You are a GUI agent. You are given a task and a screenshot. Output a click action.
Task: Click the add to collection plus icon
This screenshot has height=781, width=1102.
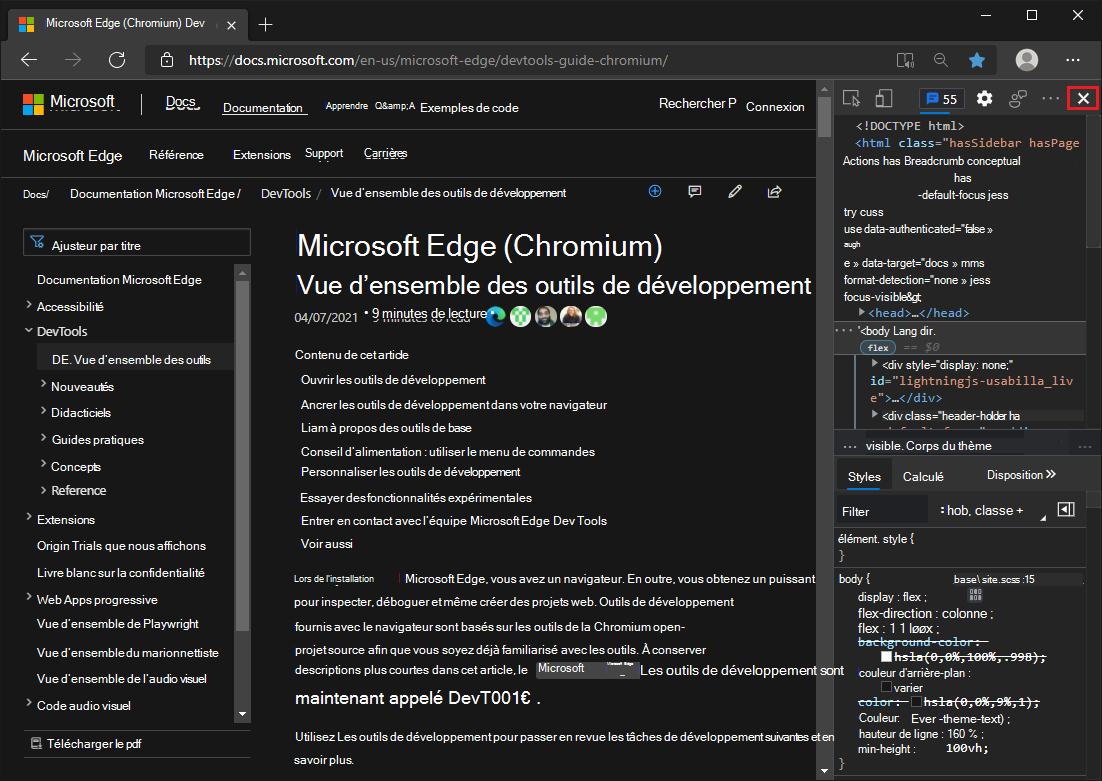pos(655,191)
